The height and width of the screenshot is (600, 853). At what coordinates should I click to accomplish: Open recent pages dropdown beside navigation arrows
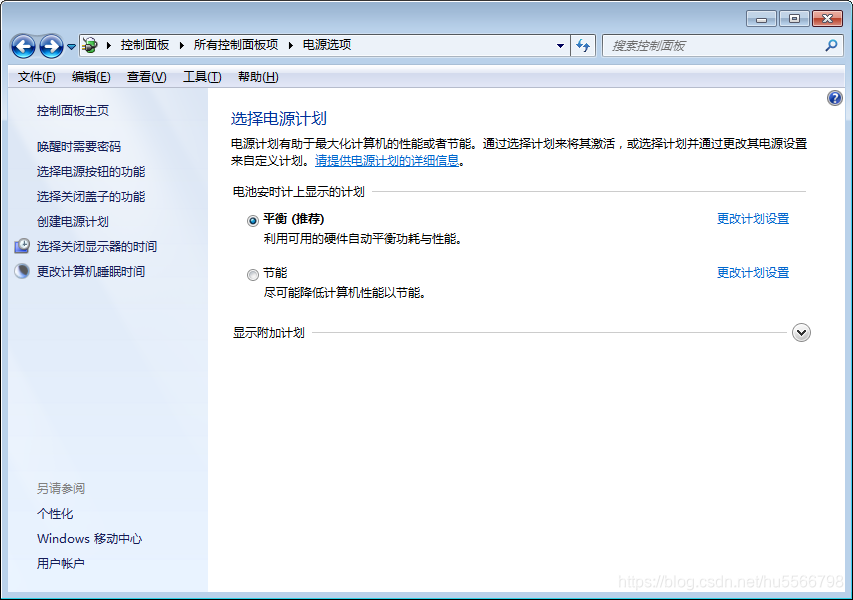click(71, 47)
